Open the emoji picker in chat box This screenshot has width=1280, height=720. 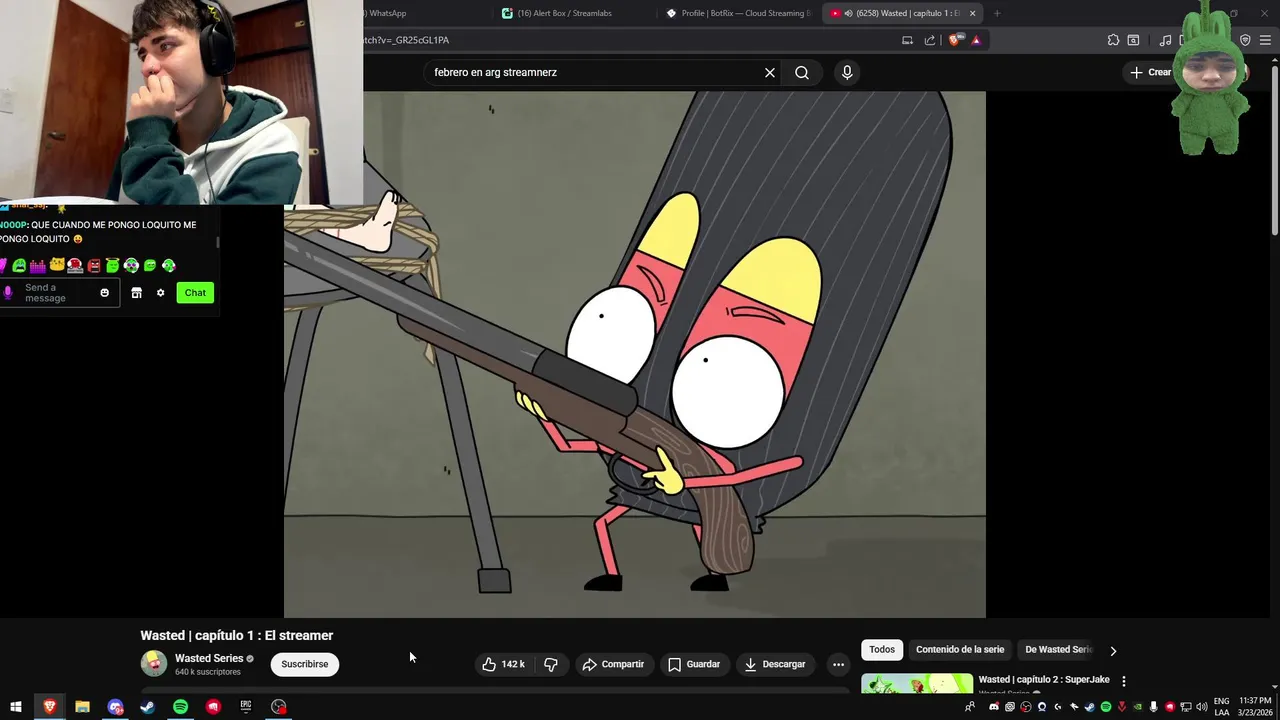[x=104, y=293]
